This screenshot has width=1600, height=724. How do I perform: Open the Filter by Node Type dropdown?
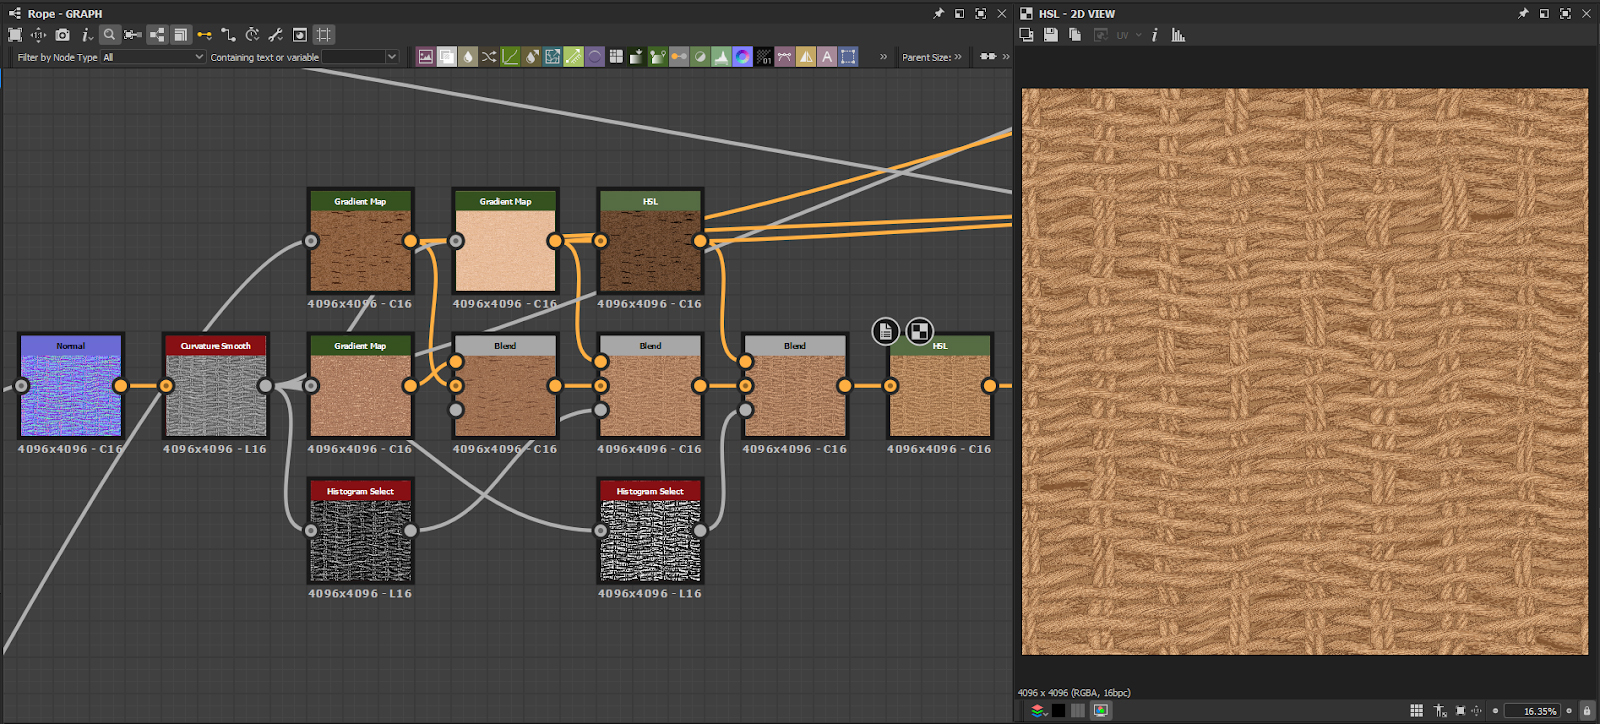pyautogui.click(x=153, y=57)
